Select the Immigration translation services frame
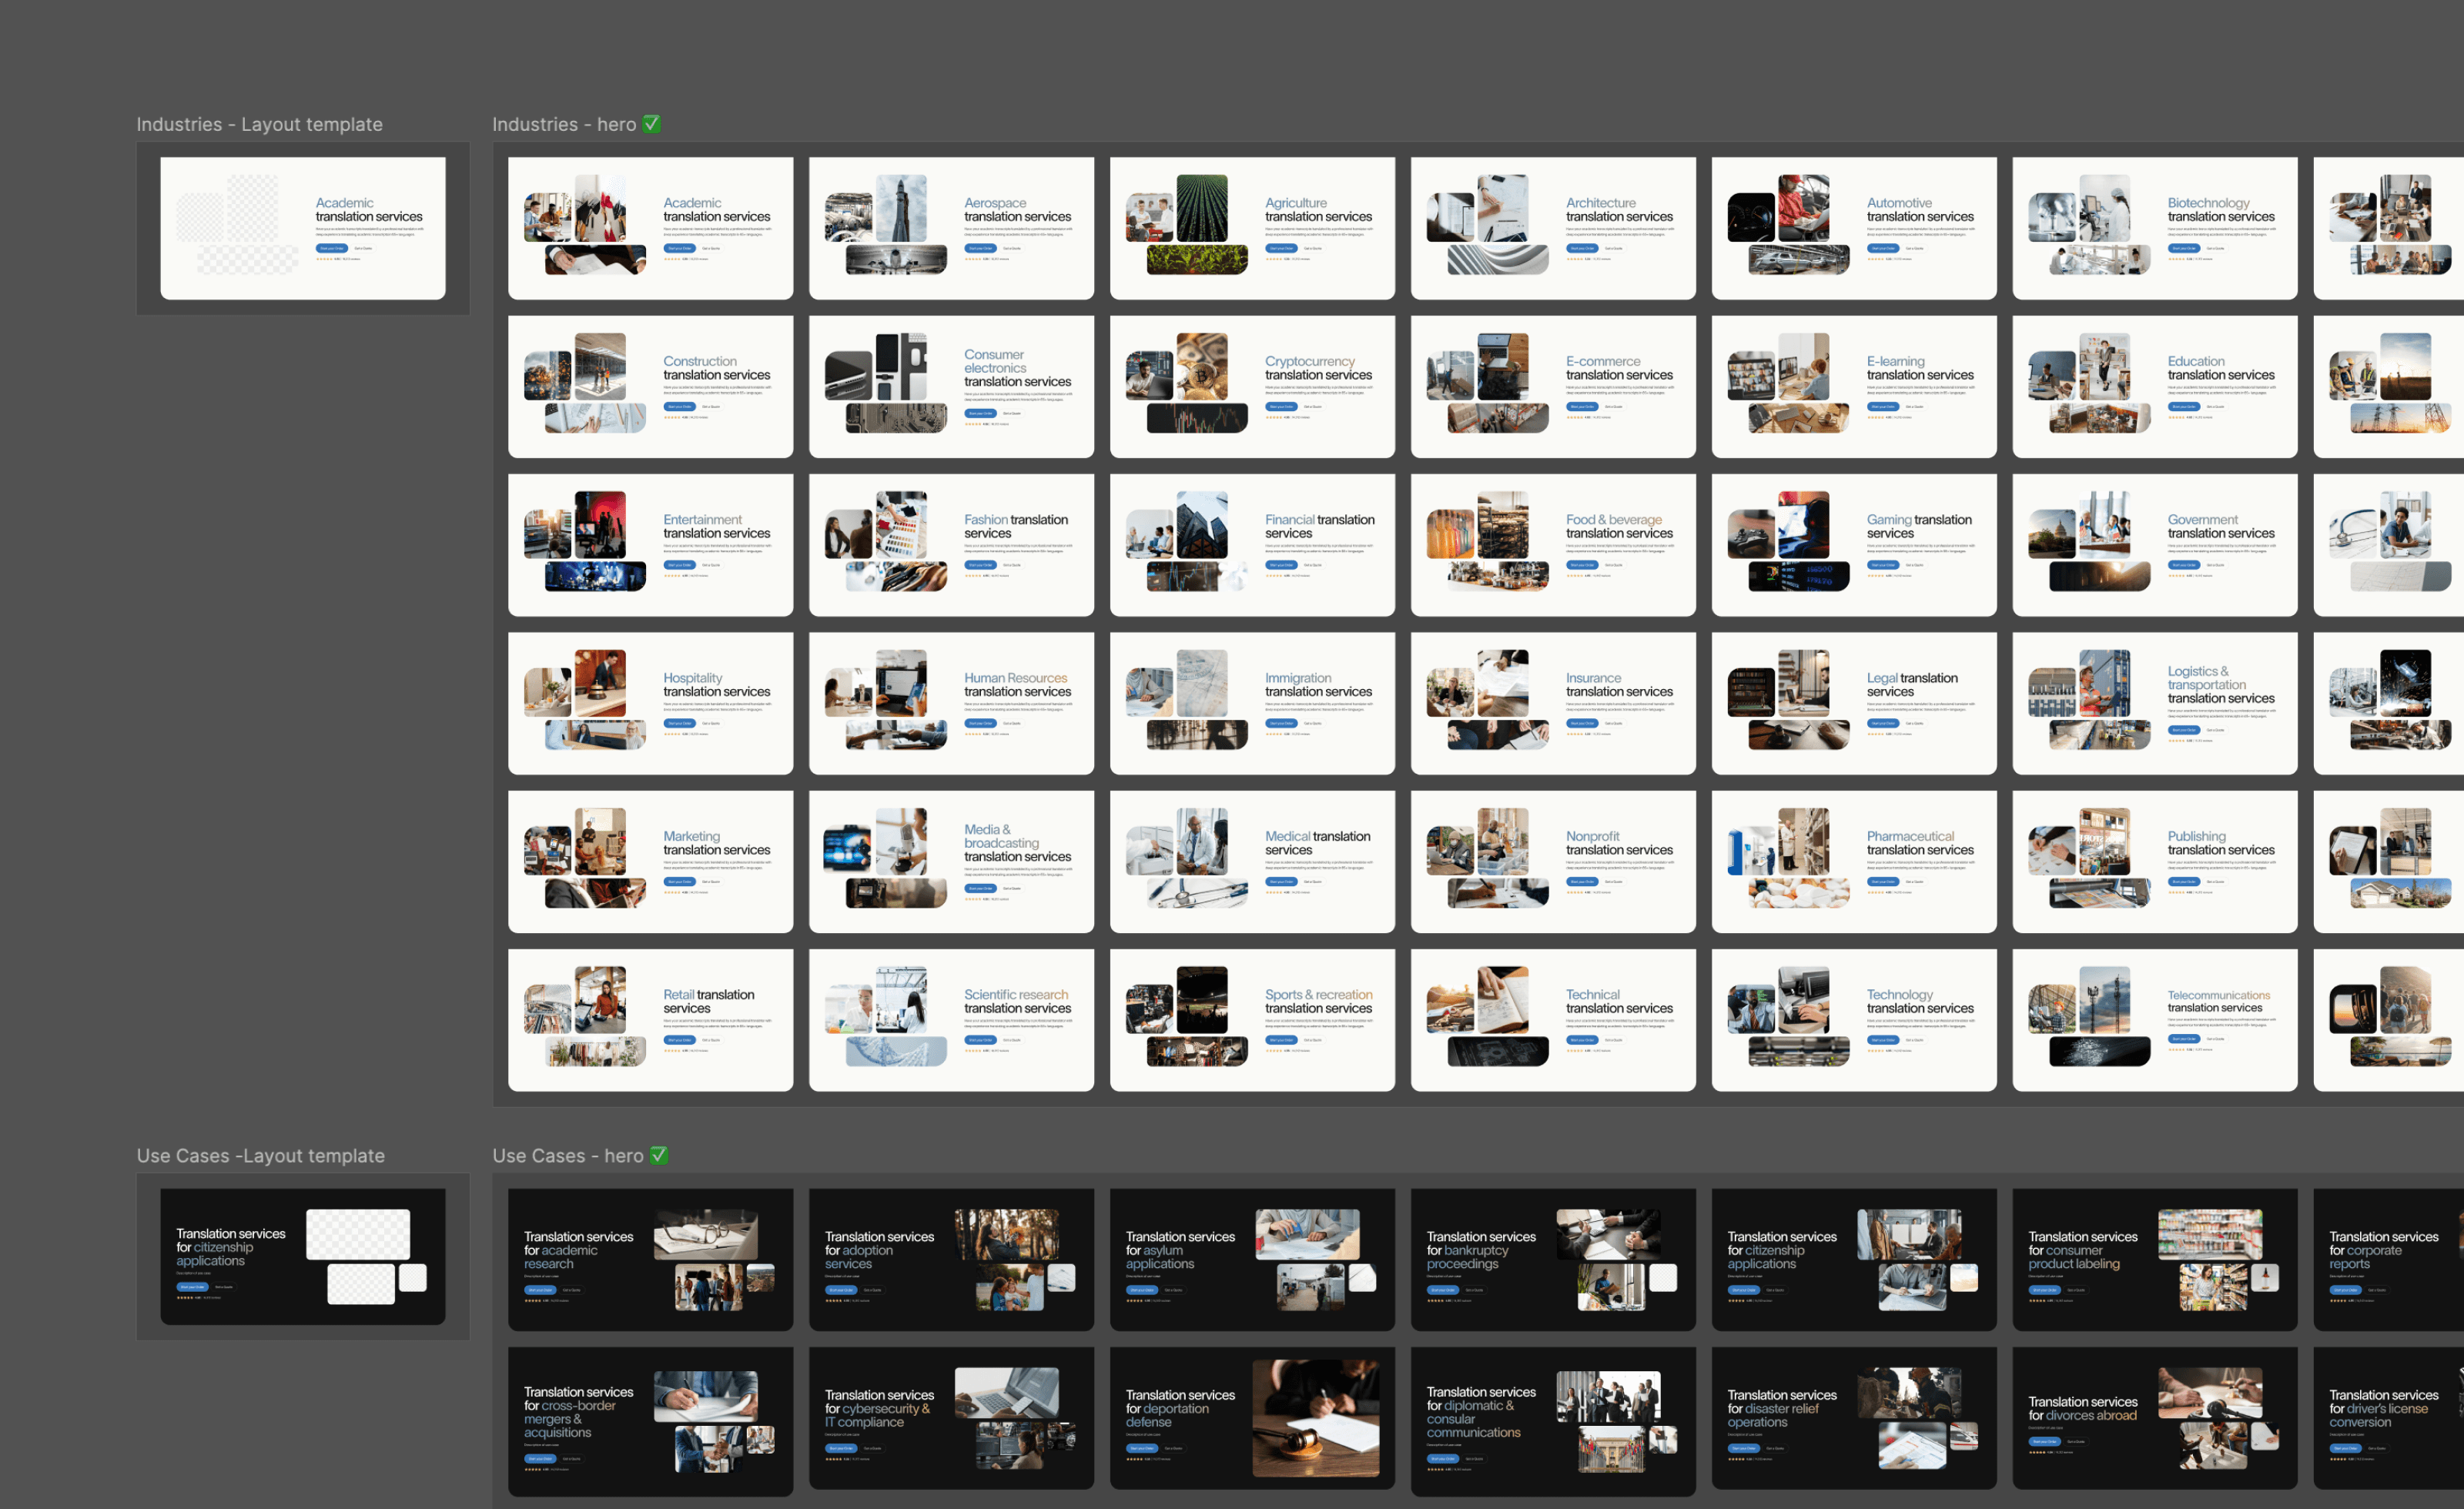Viewport: 2464px width, 1509px height. coord(1252,703)
